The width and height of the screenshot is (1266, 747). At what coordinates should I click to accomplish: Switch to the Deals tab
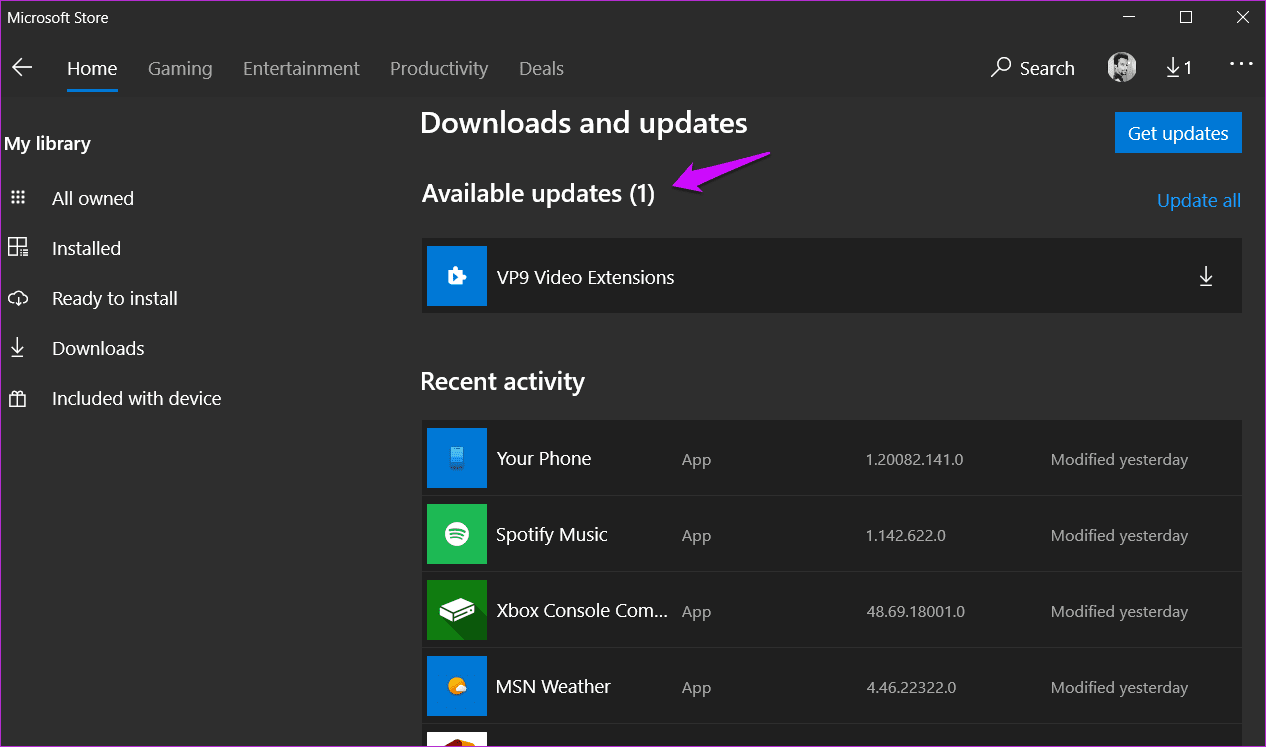[x=541, y=68]
